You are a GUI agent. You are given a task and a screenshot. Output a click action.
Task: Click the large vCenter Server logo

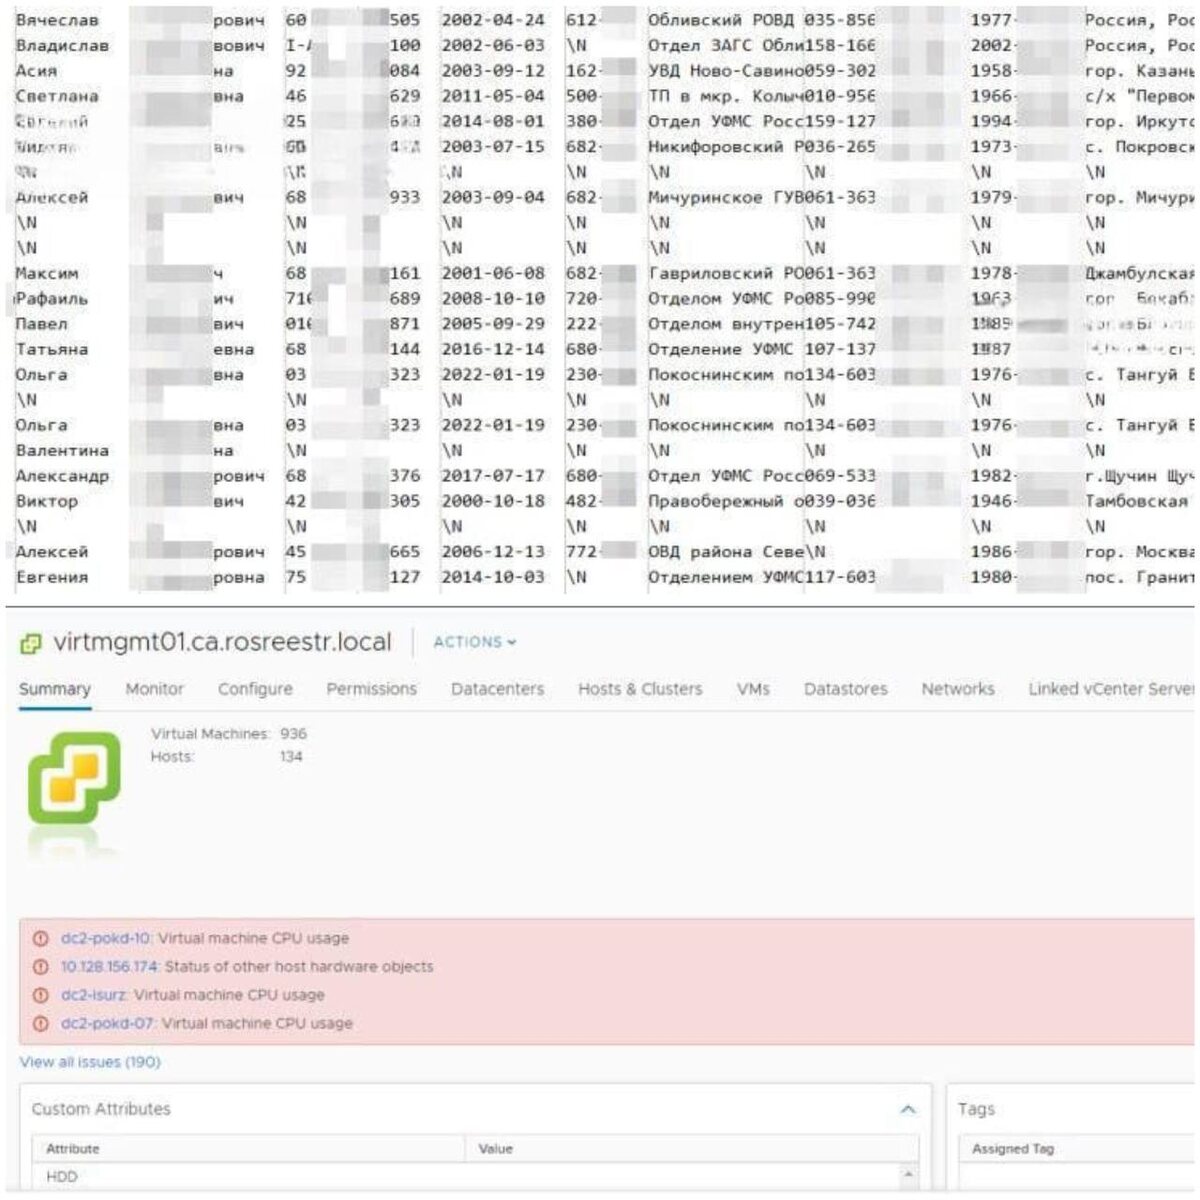click(74, 778)
